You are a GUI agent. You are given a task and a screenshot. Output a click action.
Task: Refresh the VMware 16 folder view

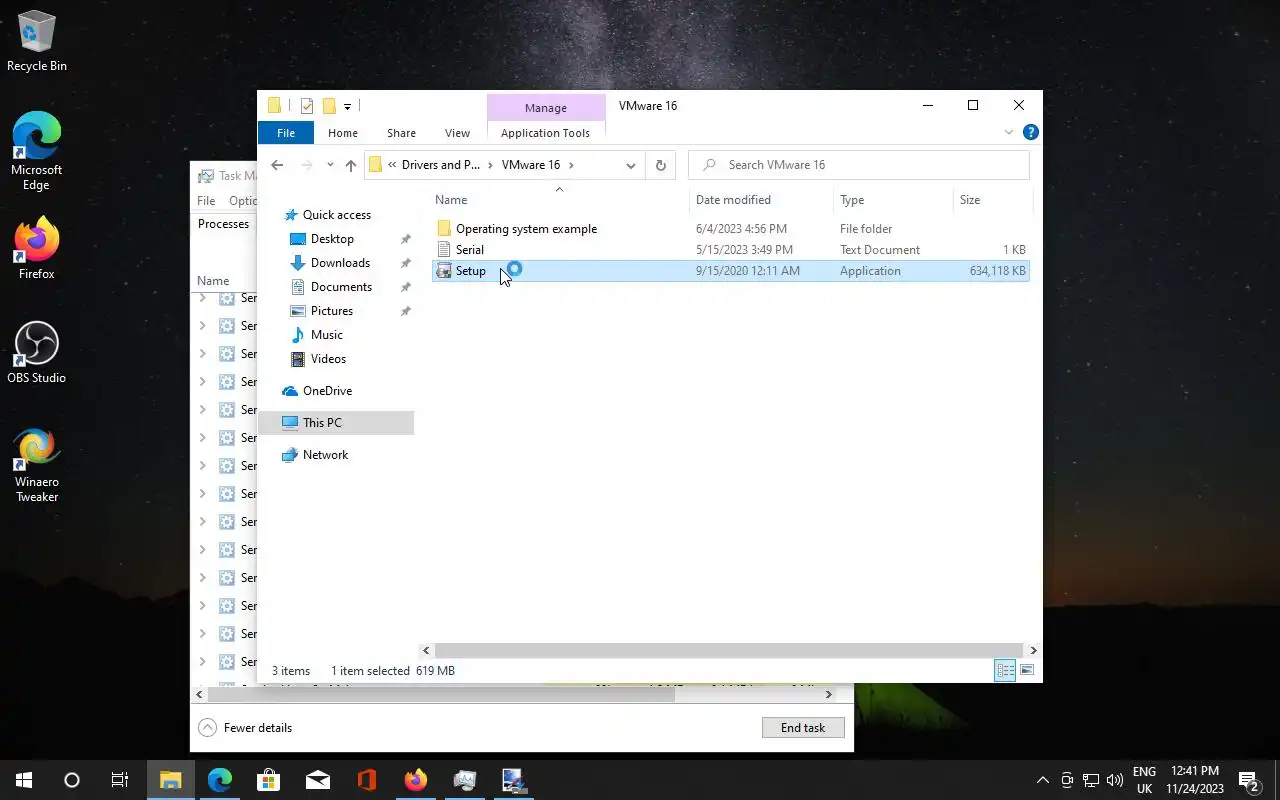660,165
